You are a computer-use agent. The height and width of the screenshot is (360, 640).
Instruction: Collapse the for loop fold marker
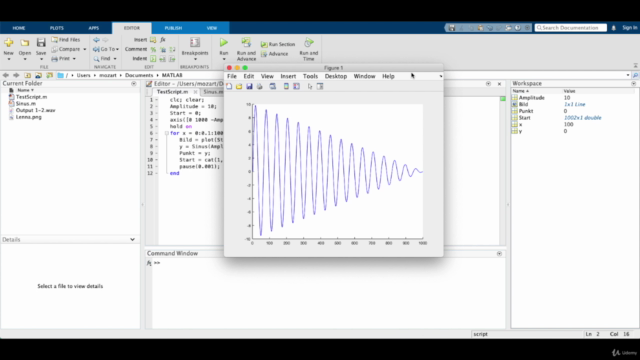click(x=167, y=133)
